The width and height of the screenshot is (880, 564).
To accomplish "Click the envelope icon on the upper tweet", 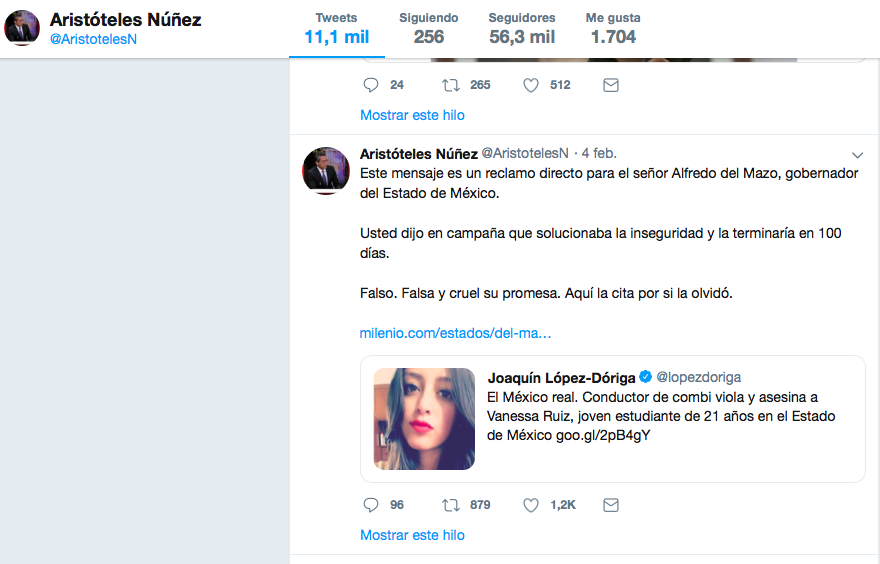I will pyautogui.click(x=610, y=85).
